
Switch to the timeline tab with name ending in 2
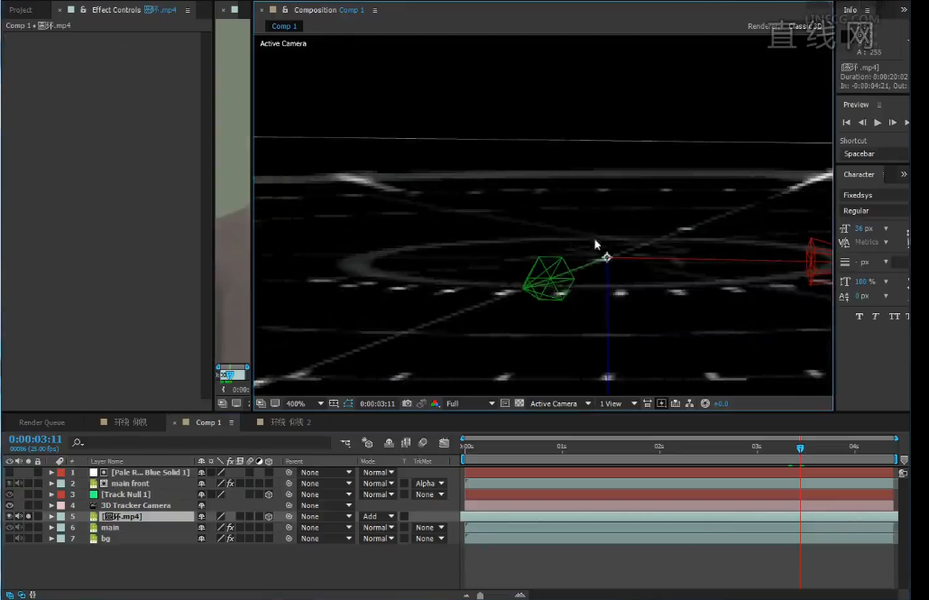pyautogui.click(x=290, y=422)
